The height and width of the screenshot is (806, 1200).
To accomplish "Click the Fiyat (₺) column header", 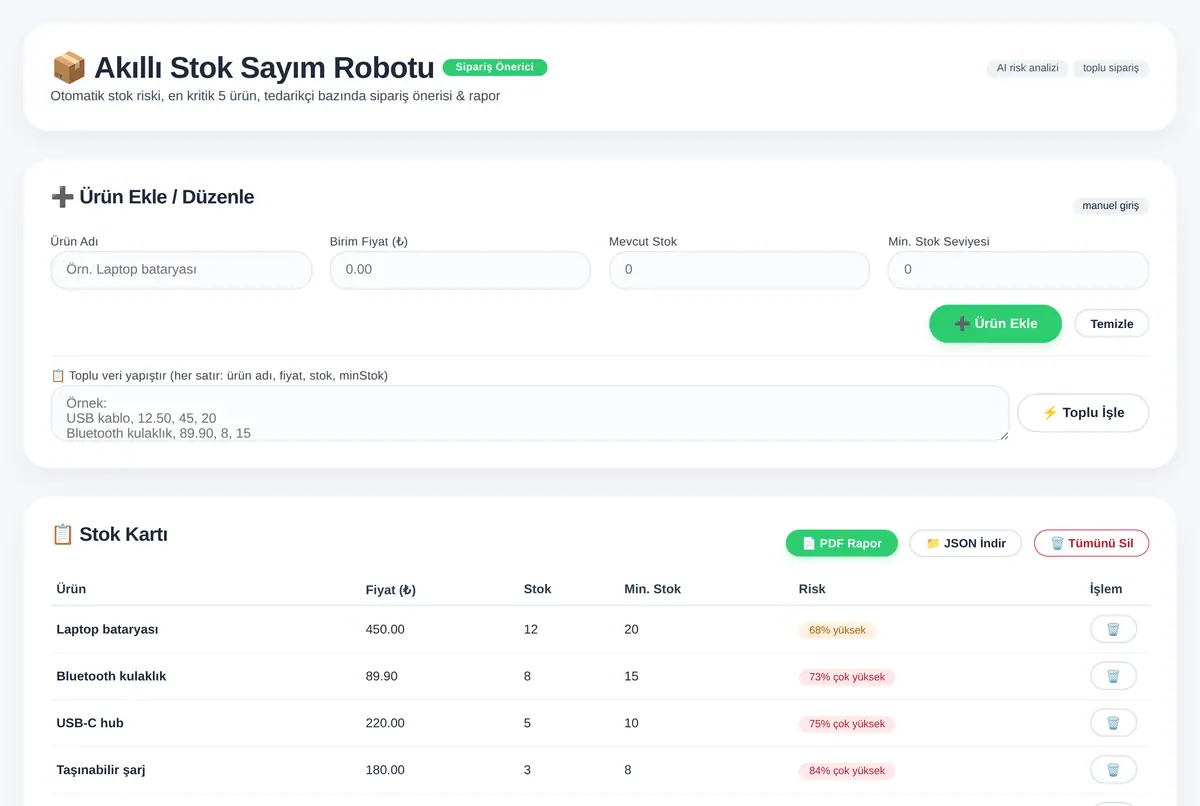I will click(x=391, y=590).
